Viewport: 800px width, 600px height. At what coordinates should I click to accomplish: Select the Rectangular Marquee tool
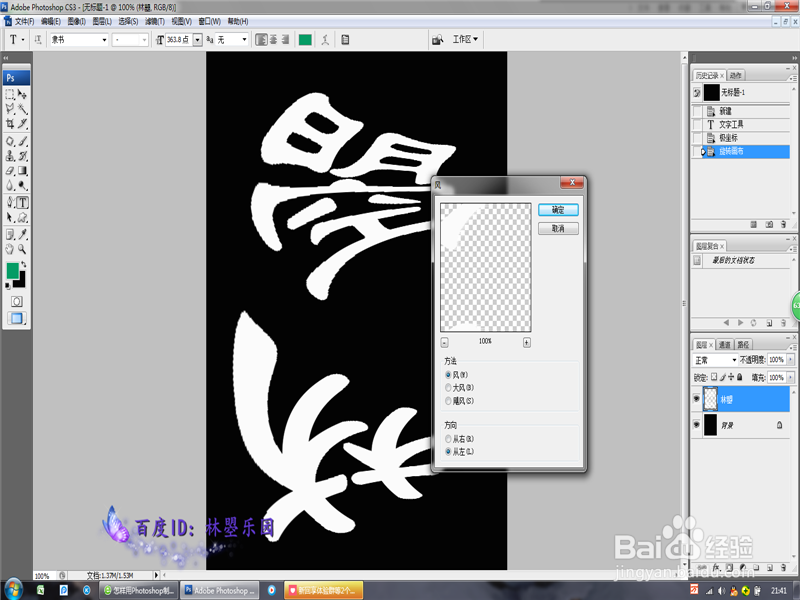pos(10,94)
